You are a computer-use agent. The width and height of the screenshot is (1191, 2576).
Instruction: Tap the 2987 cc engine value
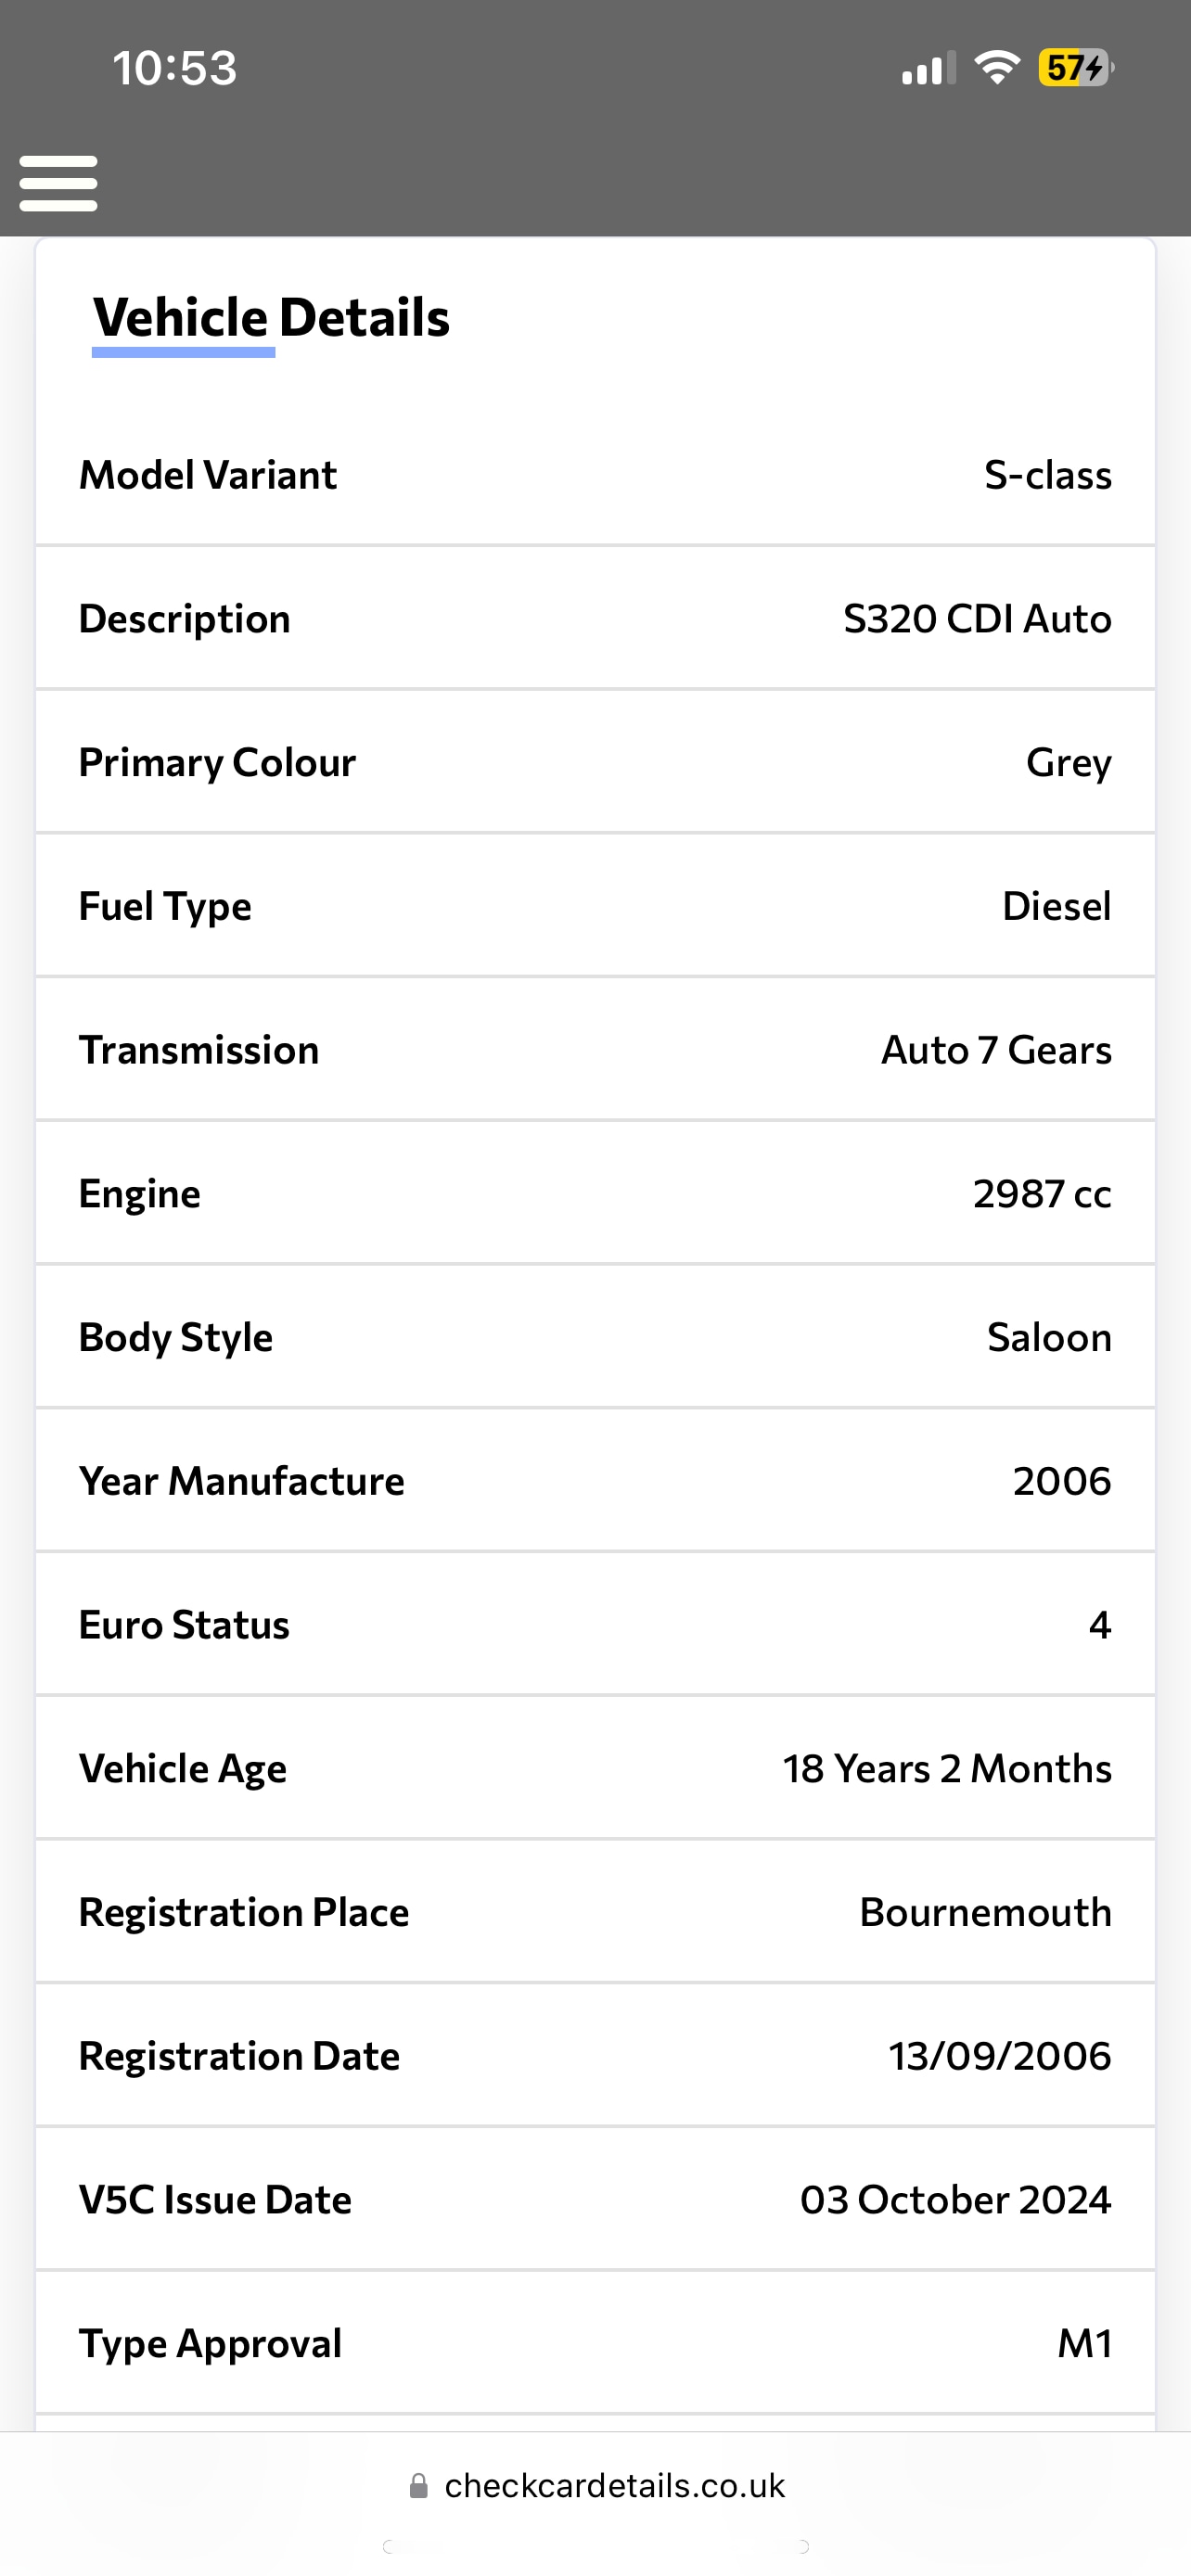[x=1041, y=1194]
